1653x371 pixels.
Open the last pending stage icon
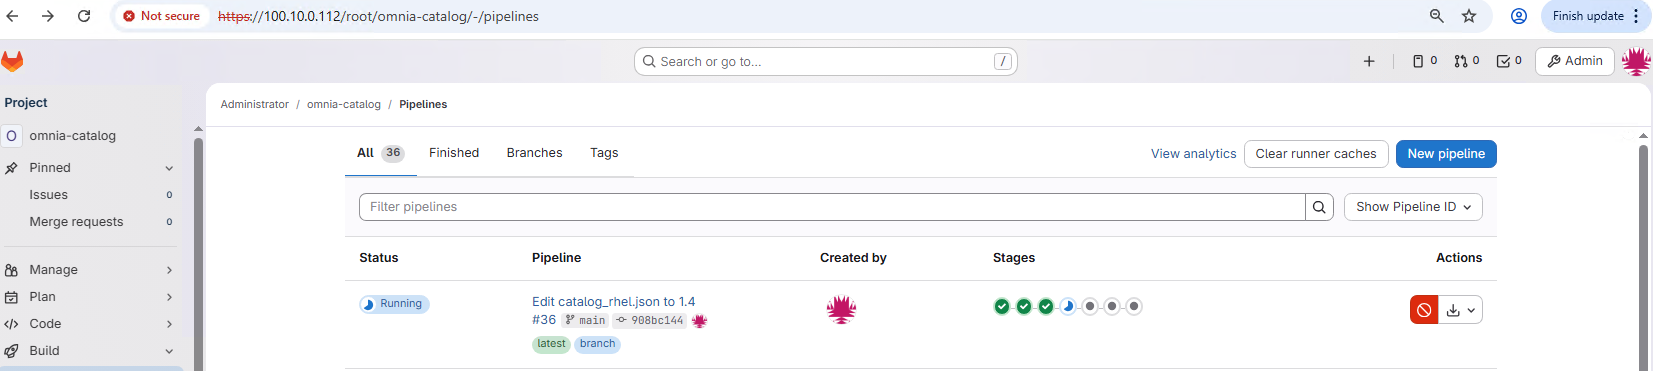click(1134, 306)
